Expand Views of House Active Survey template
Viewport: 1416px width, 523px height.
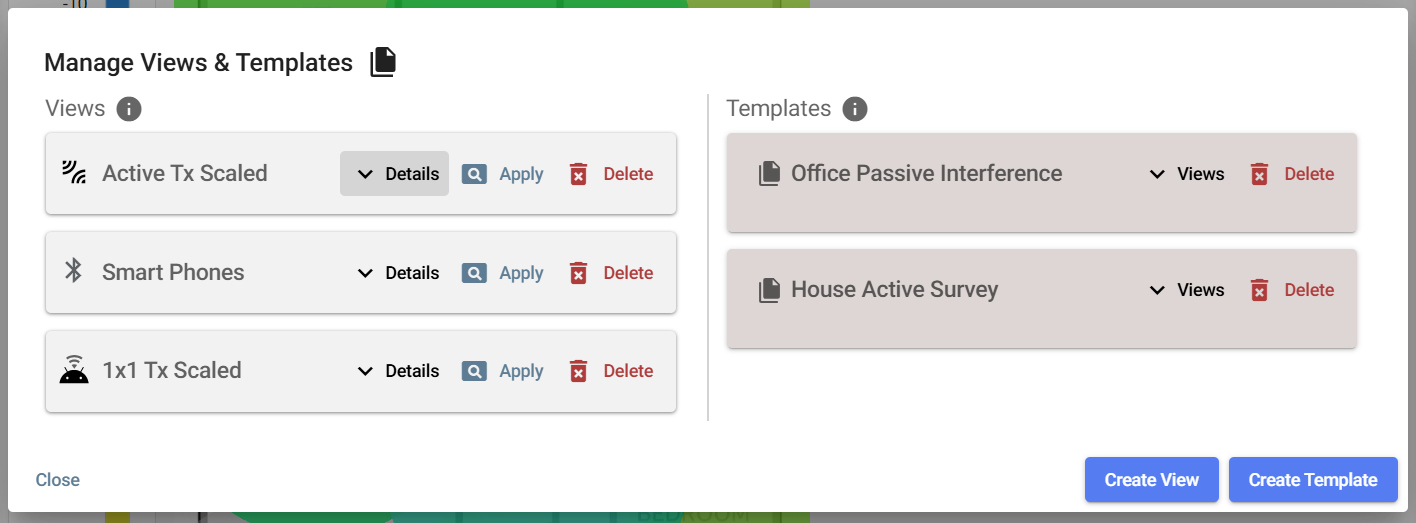tap(1186, 290)
